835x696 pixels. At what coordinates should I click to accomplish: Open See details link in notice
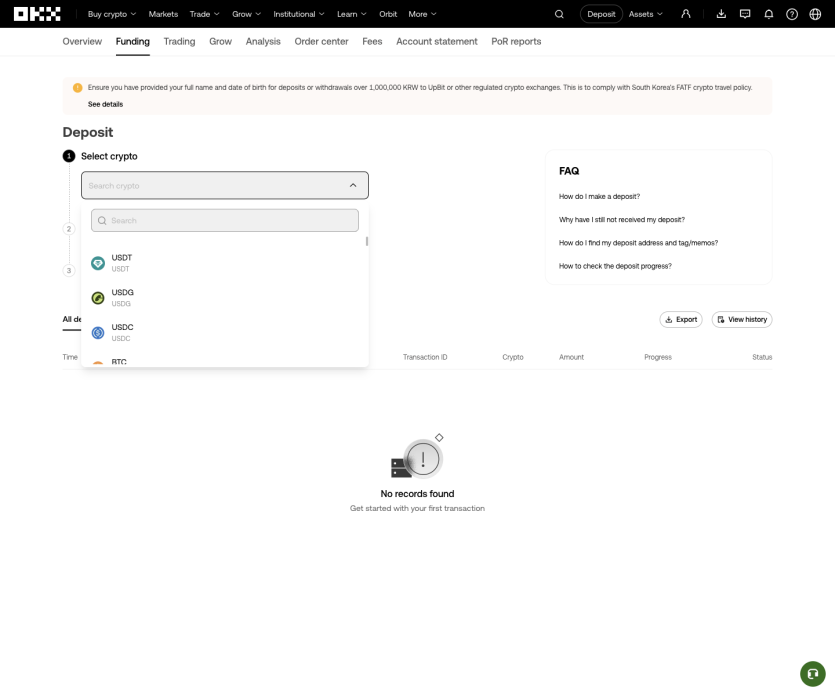click(105, 104)
